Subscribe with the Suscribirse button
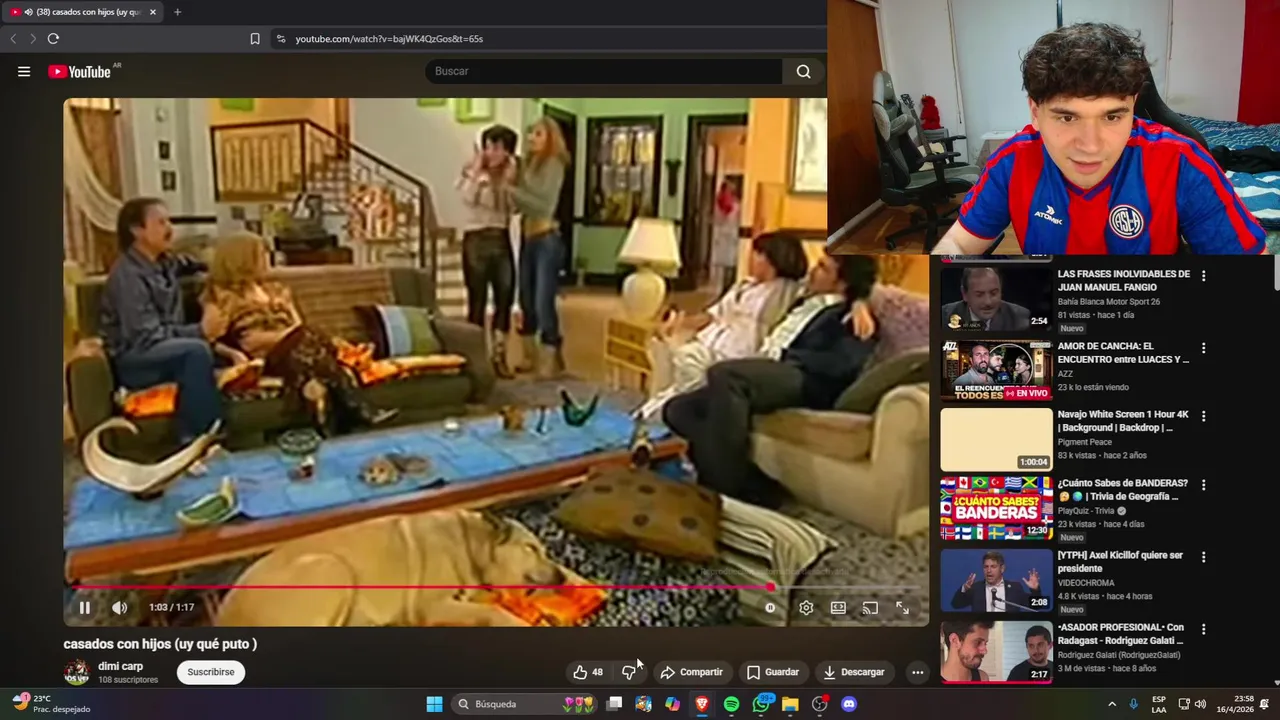1280x720 pixels. (211, 672)
